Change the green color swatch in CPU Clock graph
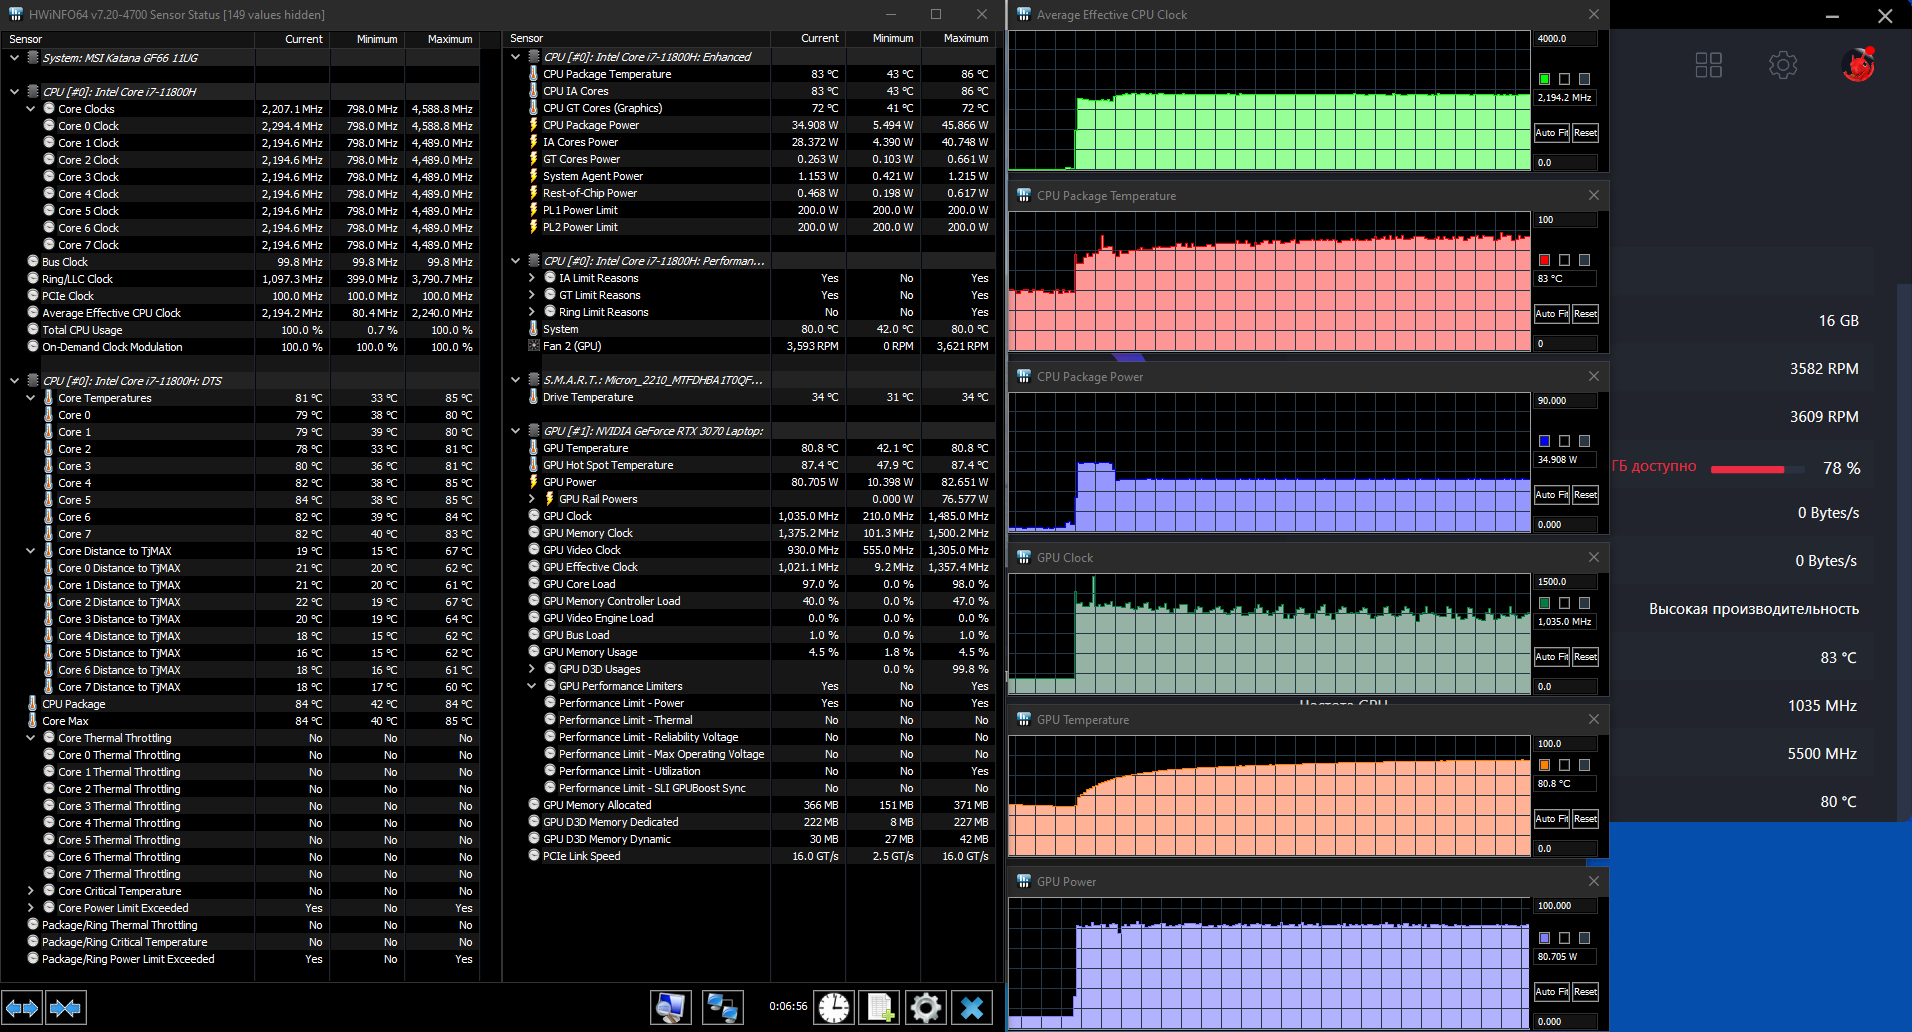Image resolution: width=1912 pixels, height=1032 pixels. click(x=1545, y=79)
